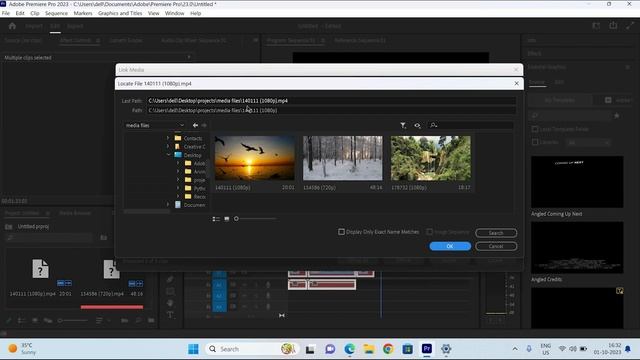Click the Premiere Pro Home icon
The width and height of the screenshot is (640, 360).
point(12,26)
